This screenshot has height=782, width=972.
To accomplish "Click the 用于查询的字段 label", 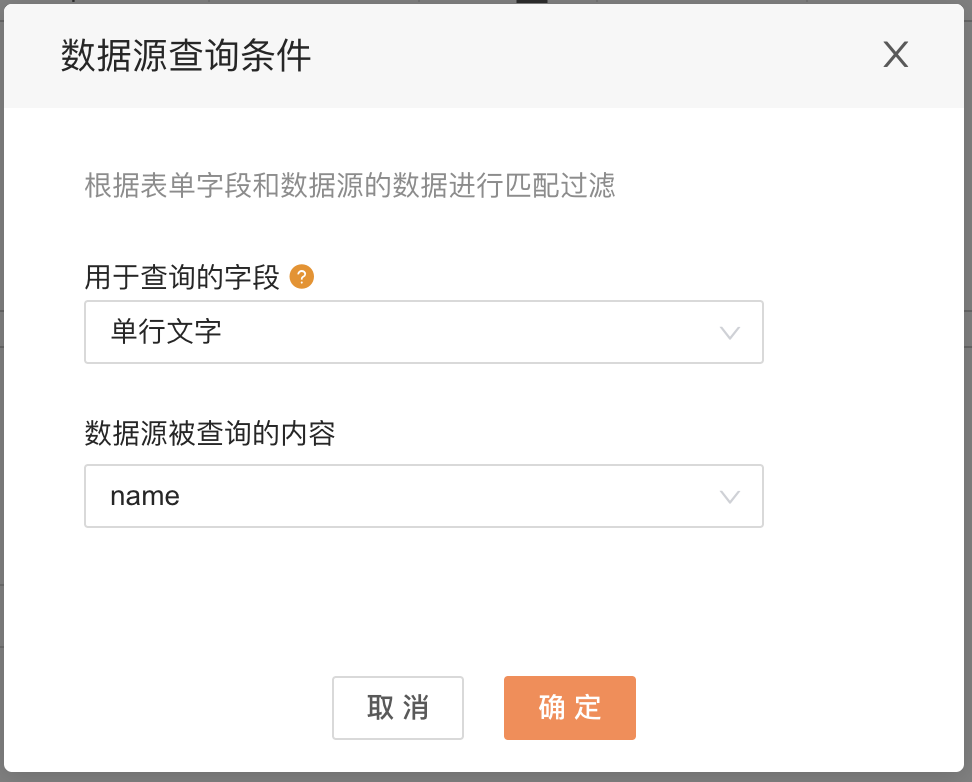I will pyautogui.click(x=182, y=277).
